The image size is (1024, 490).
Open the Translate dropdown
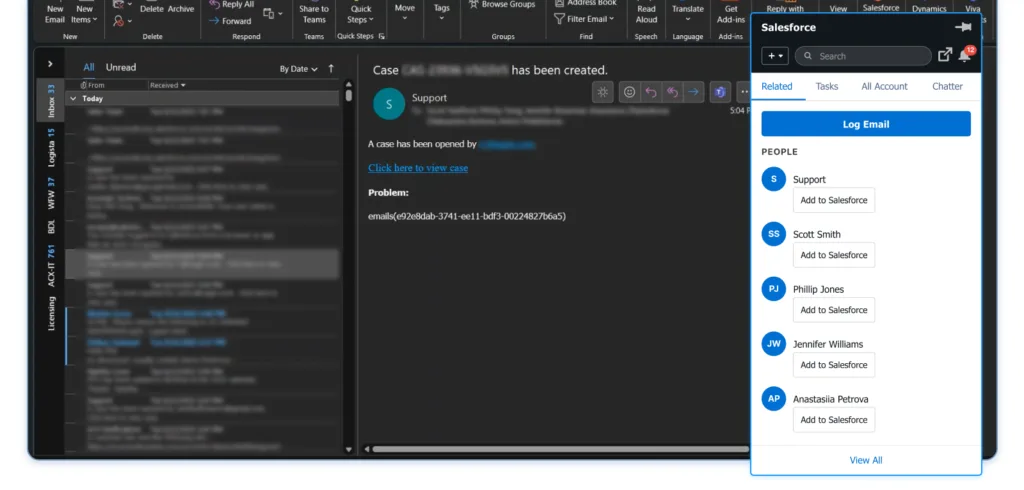(x=688, y=13)
